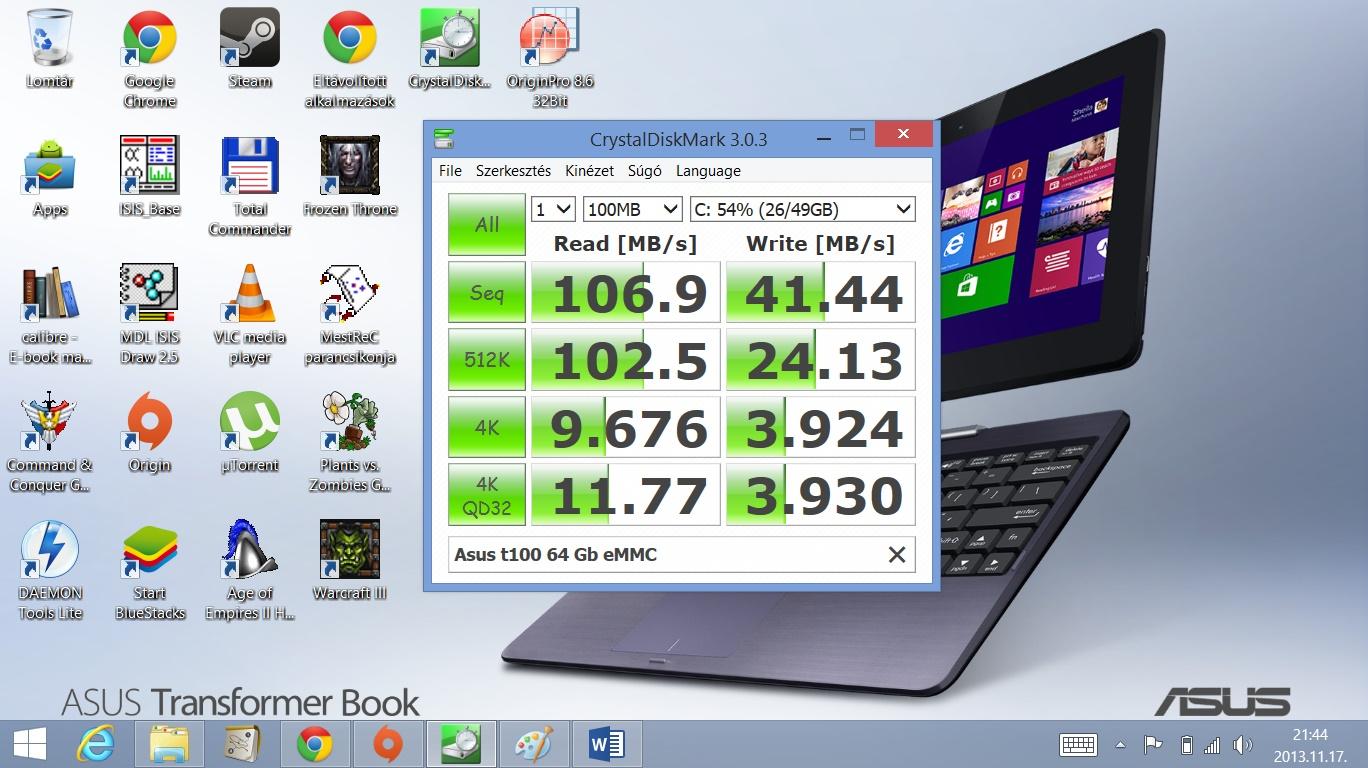The image size is (1368, 768).
Task: Open the Steam desktop shortcut
Action: [x=250, y=50]
